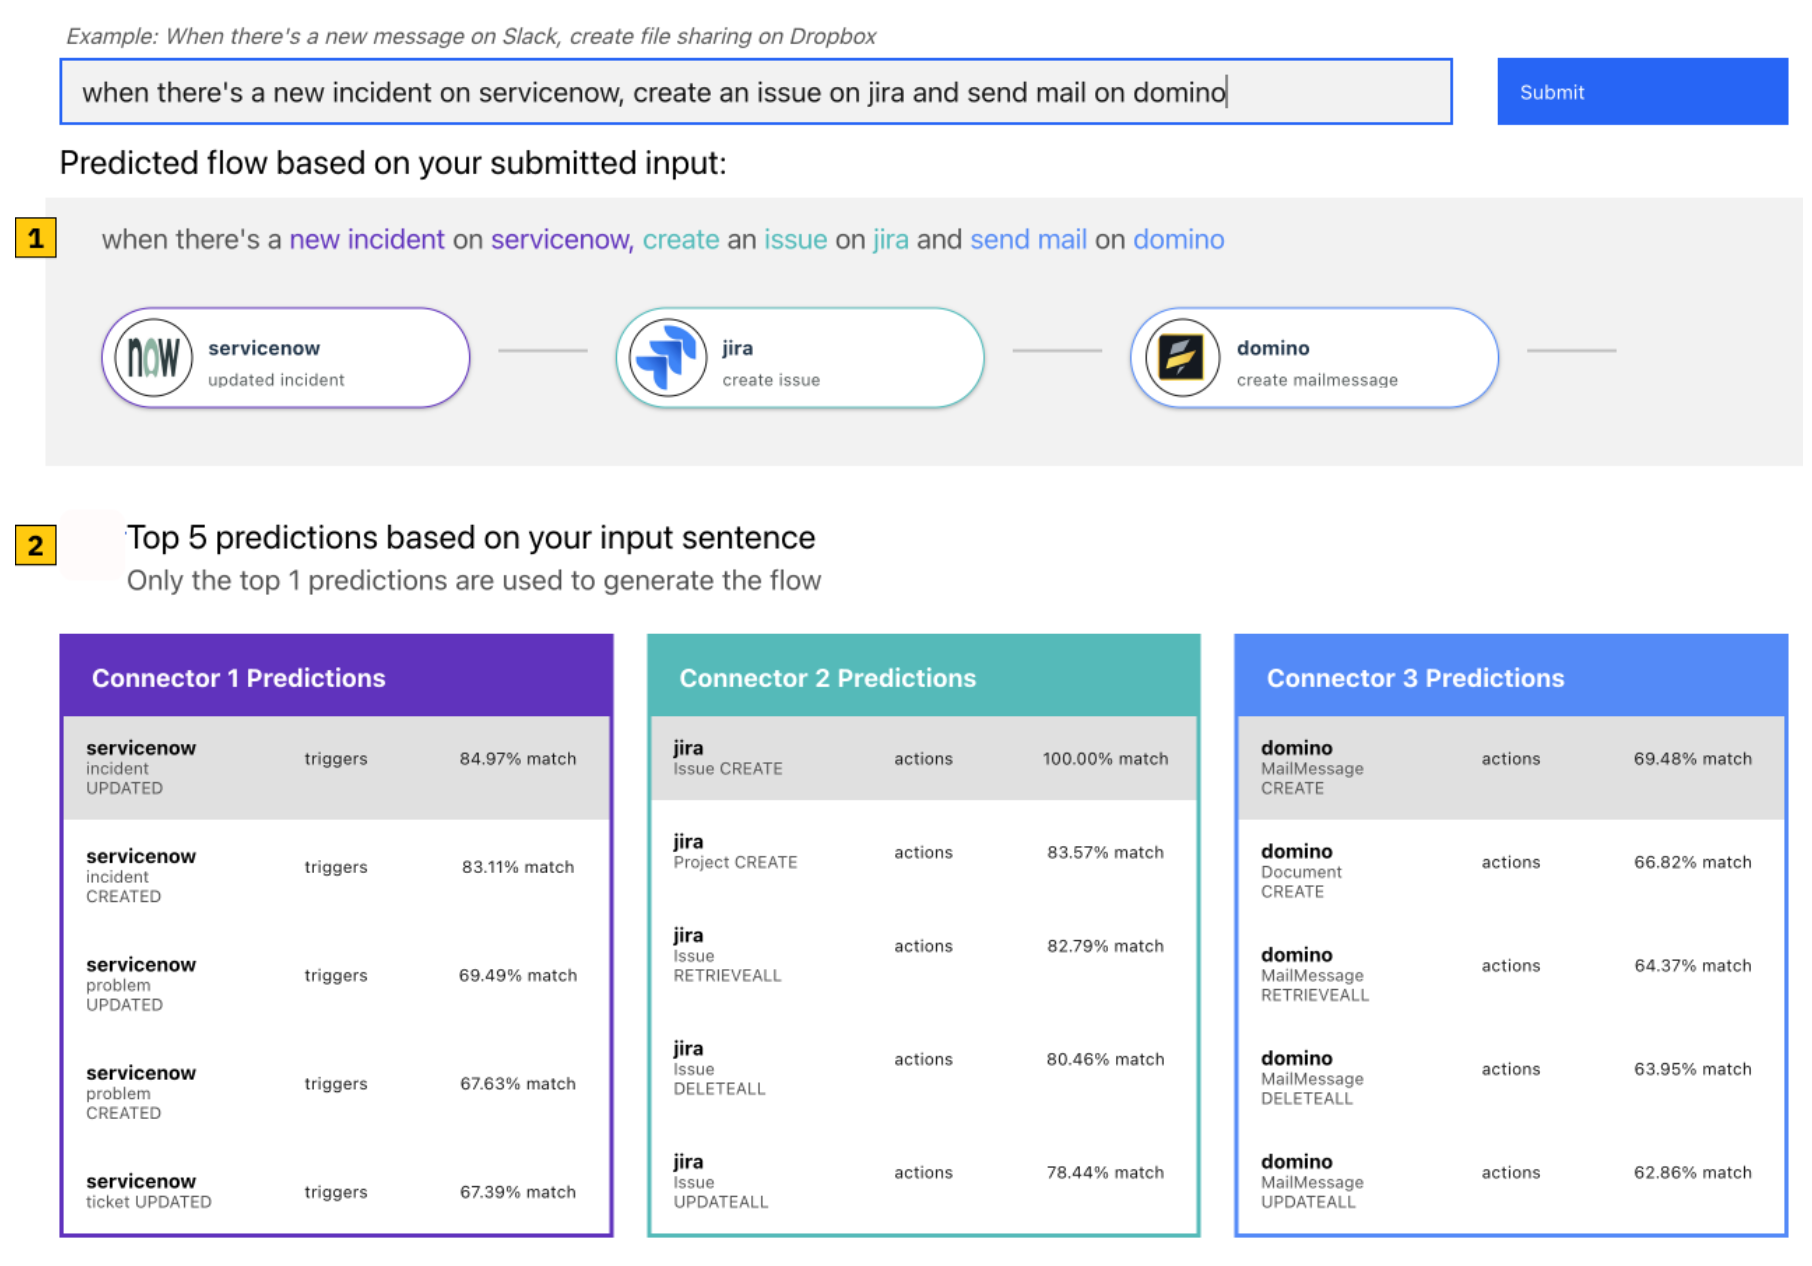Select servicenow incident UPDATED prediction row
Viewport: 1812px width, 1266px height.
336,767
